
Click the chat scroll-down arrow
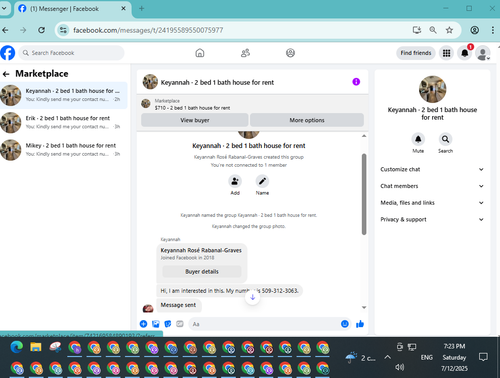click(x=364, y=307)
